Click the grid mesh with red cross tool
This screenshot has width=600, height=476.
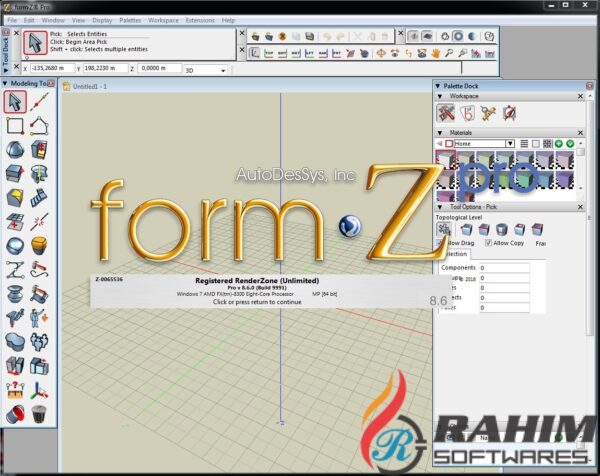point(15,222)
